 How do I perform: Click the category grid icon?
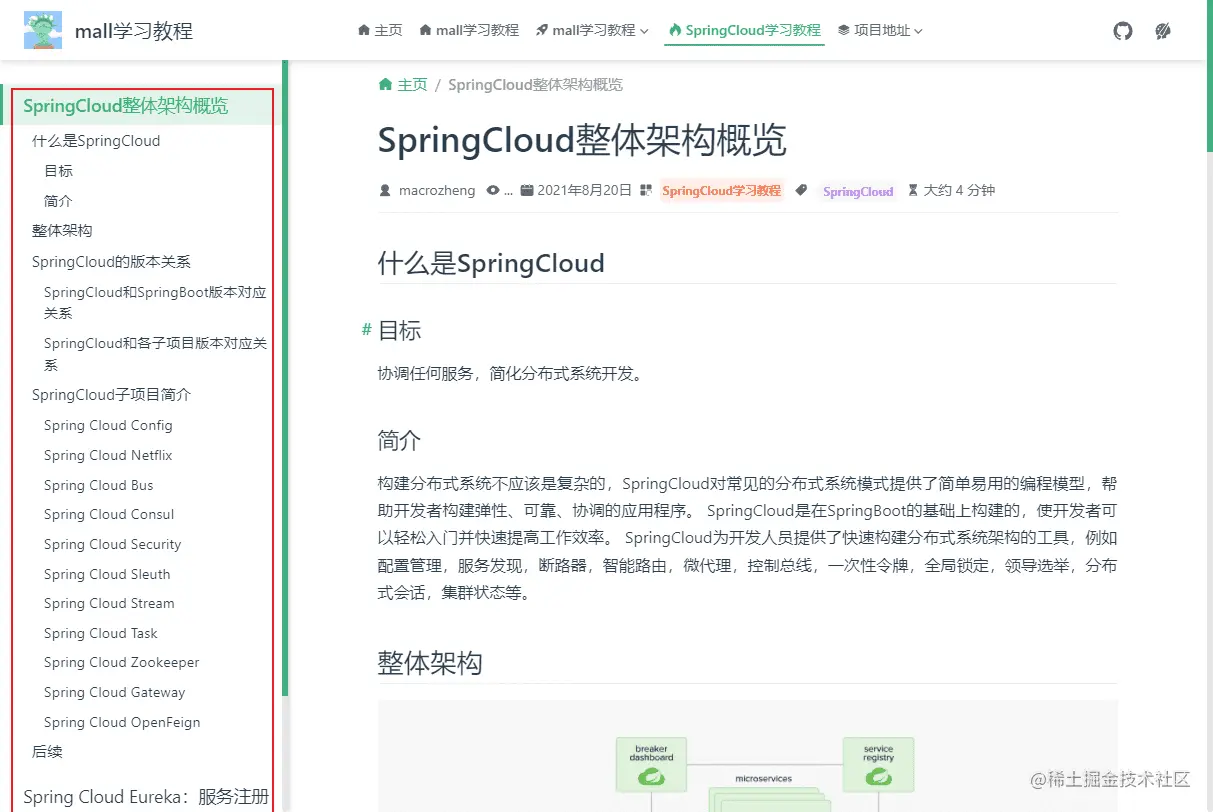tap(646, 190)
